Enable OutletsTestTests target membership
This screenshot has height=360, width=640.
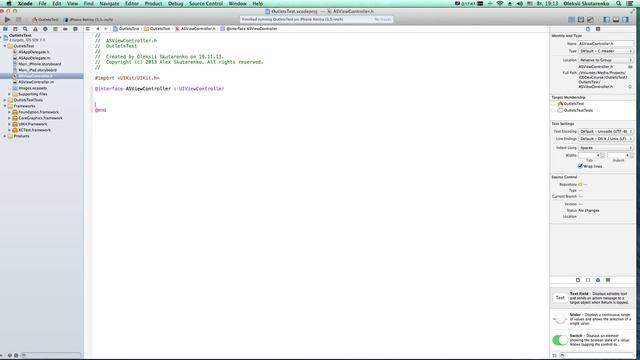(554, 110)
